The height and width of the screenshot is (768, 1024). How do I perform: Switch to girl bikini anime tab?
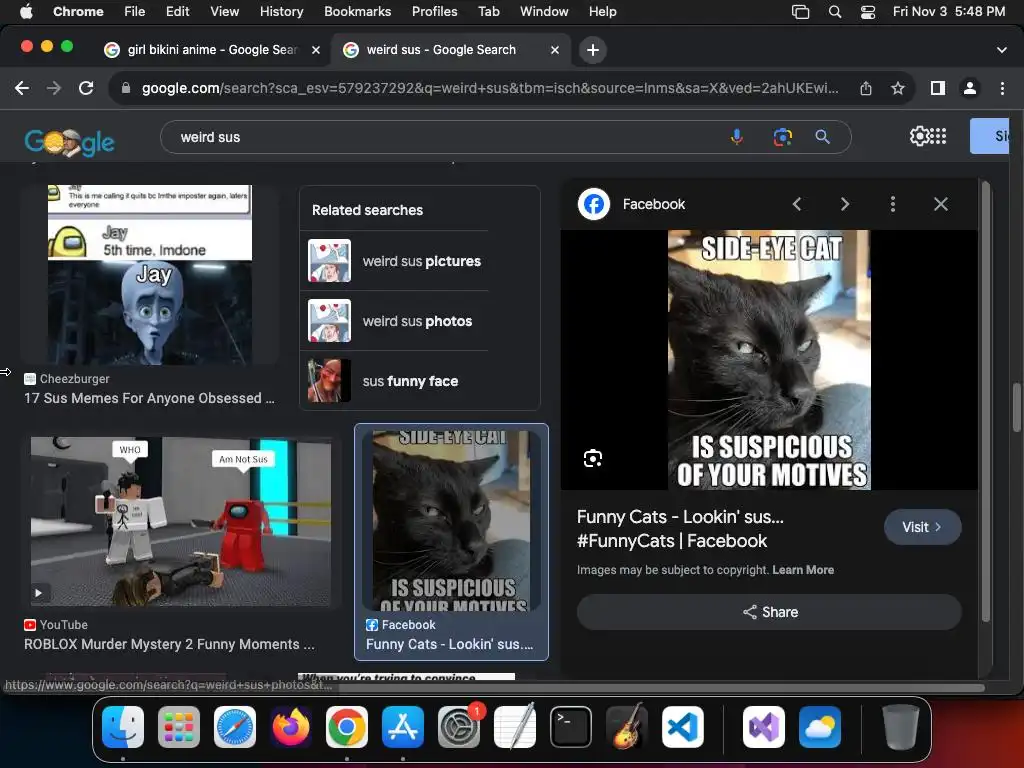[212, 50]
